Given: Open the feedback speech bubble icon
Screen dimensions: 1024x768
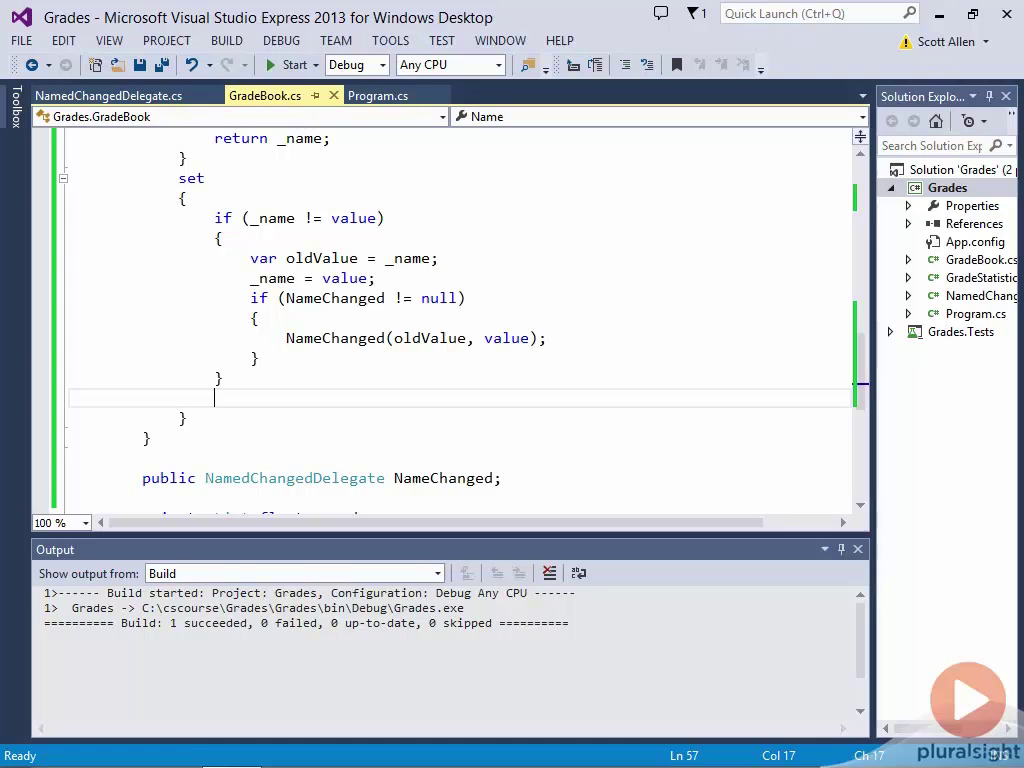Looking at the screenshot, I should point(661,12).
